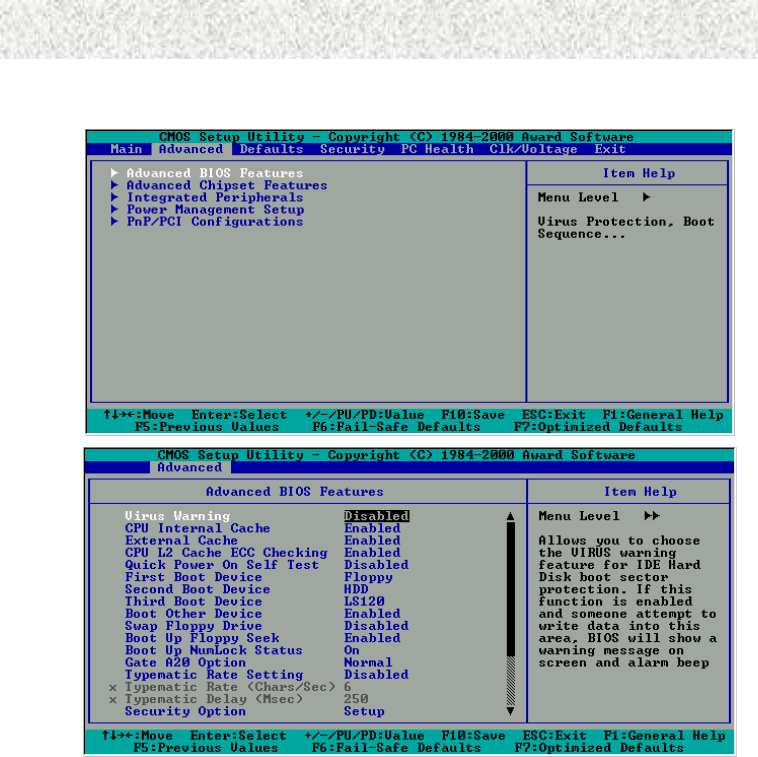Open Integrated Peripherals submenu

coord(215,197)
